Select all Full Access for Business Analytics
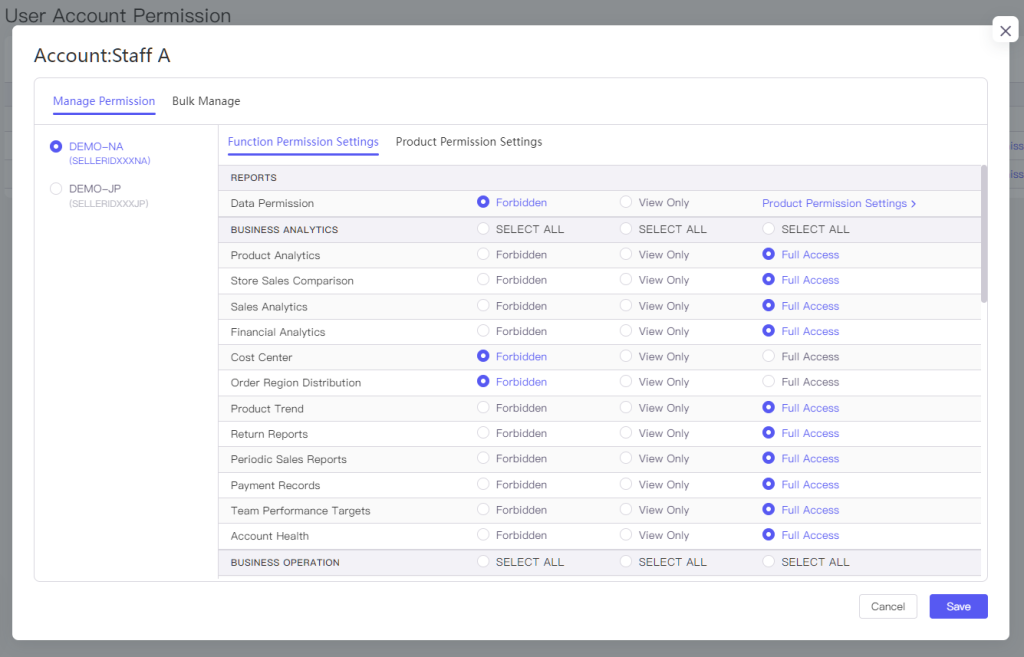This screenshot has height=657, width=1024. coord(769,229)
